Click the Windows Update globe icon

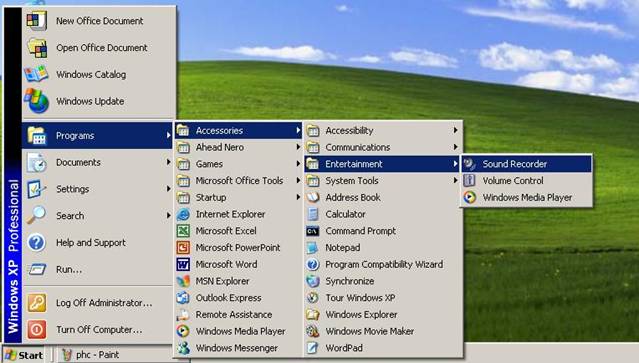tap(37, 101)
